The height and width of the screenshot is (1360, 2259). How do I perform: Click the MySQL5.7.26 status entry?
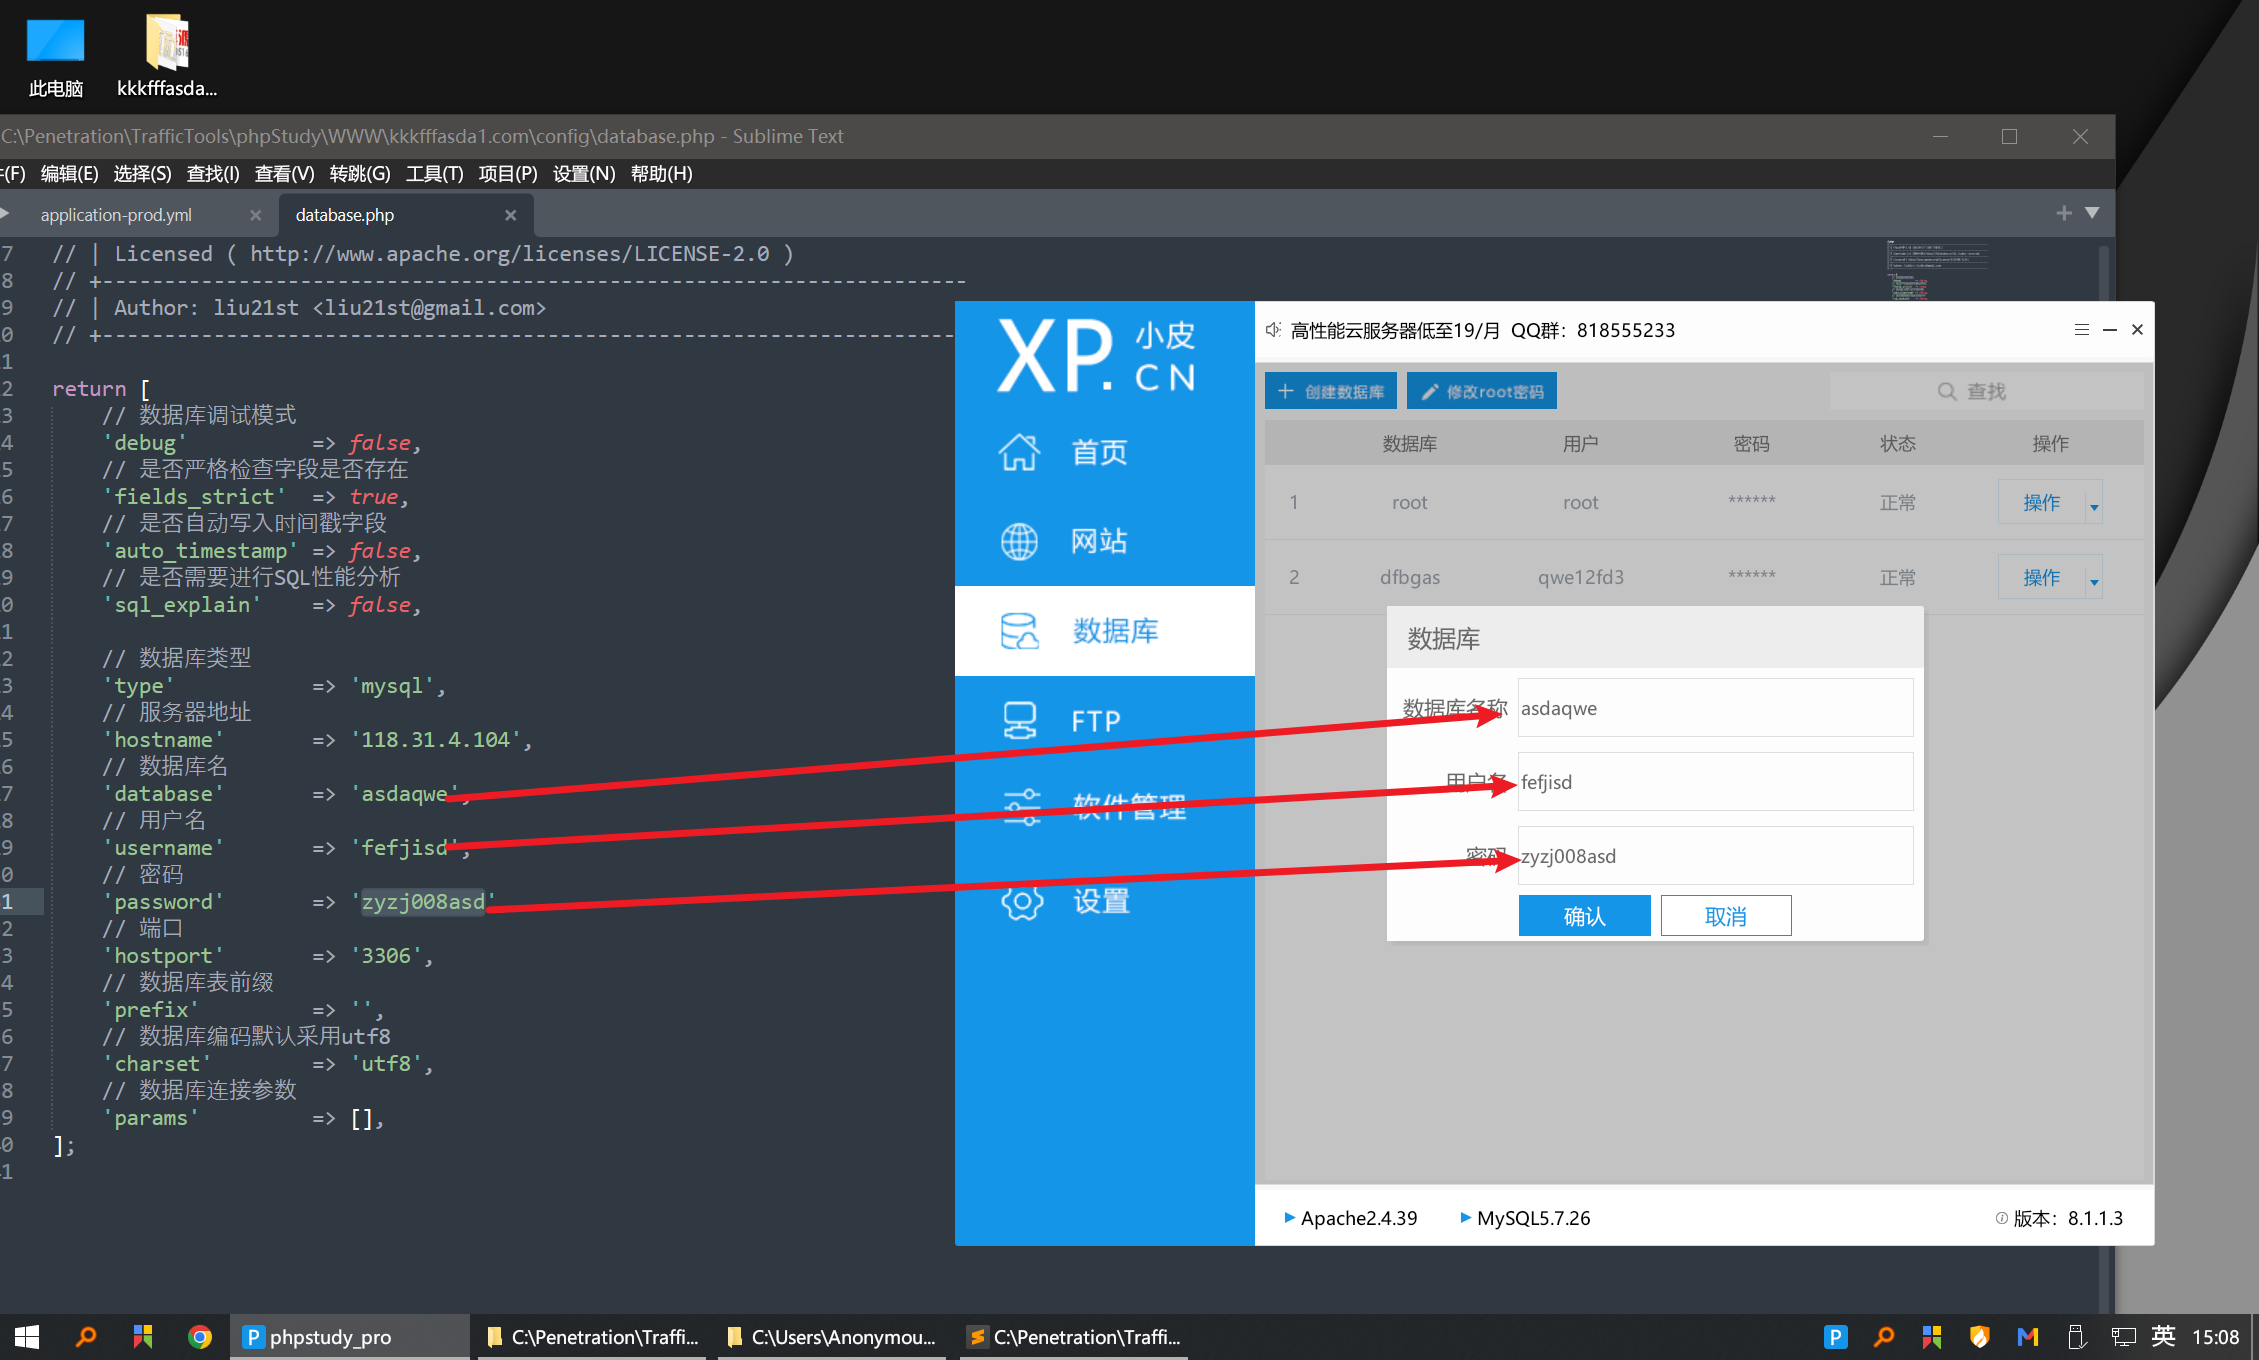1525,1218
